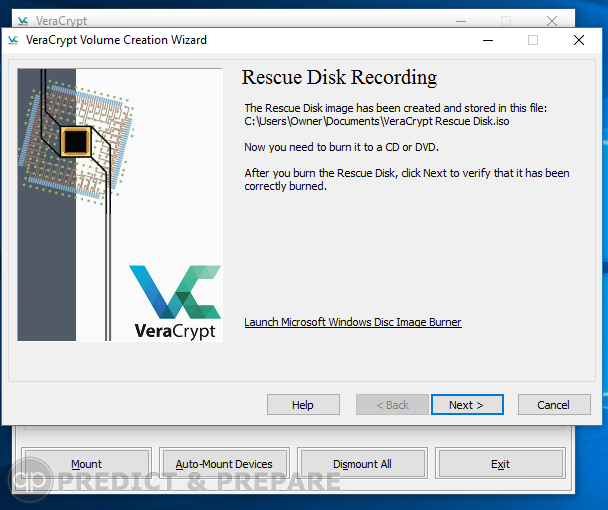Image resolution: width=608 pixels, height=510 pixels.
Task: Close the Volume Creation Wizard window
Action: (x=579, y=40)
